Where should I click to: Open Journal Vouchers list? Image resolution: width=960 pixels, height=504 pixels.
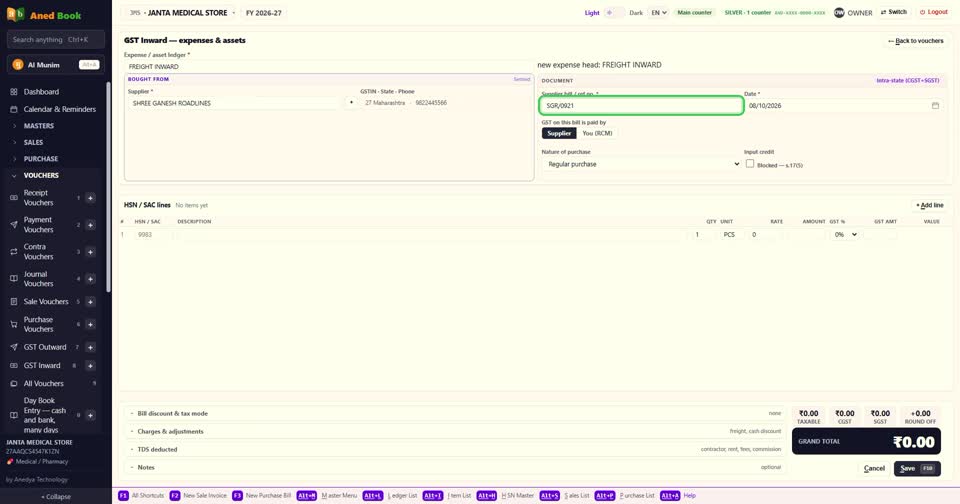point(39,279)
